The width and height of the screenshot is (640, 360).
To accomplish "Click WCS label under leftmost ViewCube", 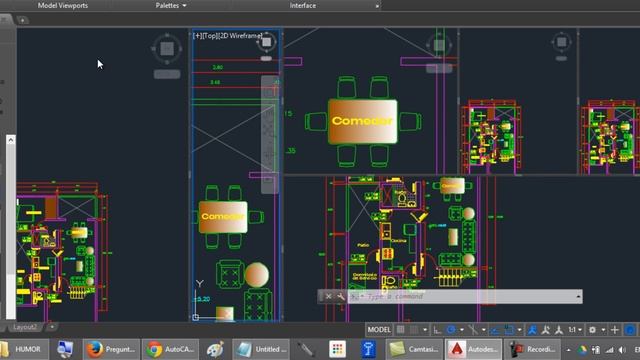I will 167,74.
